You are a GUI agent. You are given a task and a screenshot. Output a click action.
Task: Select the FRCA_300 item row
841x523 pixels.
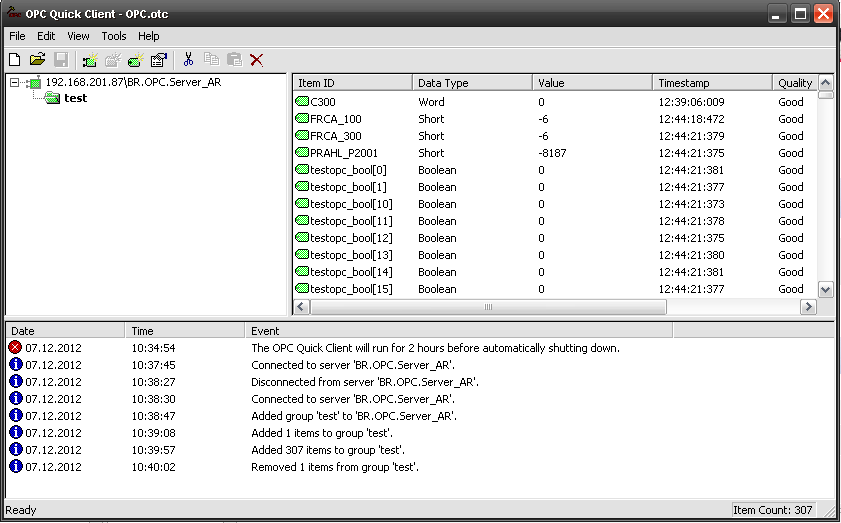(556, 136)
